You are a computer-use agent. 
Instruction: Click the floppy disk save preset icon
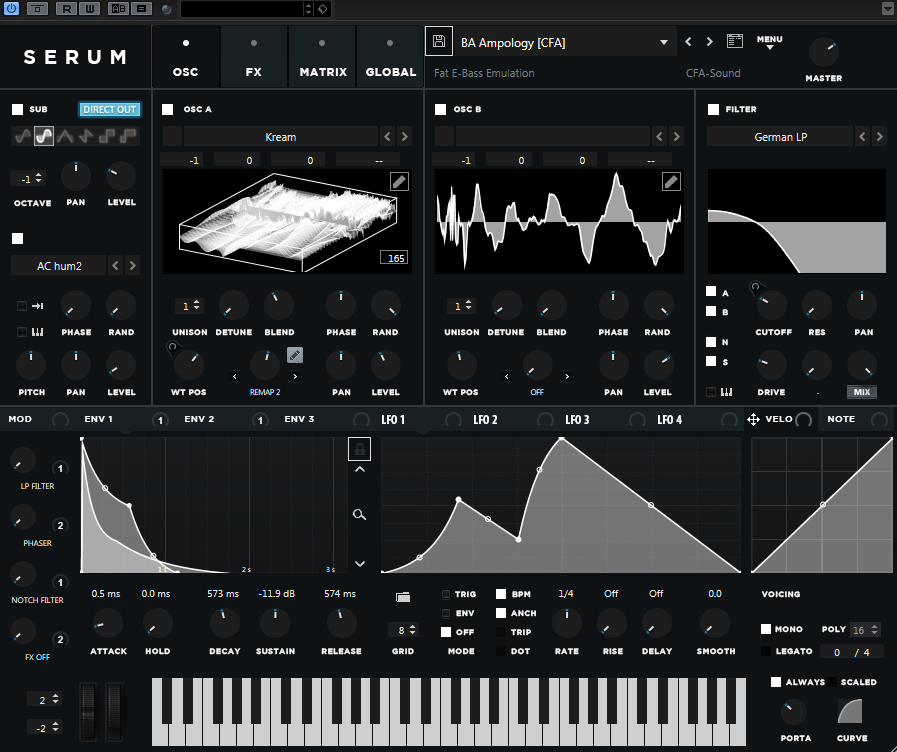click(x=439, y=41)
